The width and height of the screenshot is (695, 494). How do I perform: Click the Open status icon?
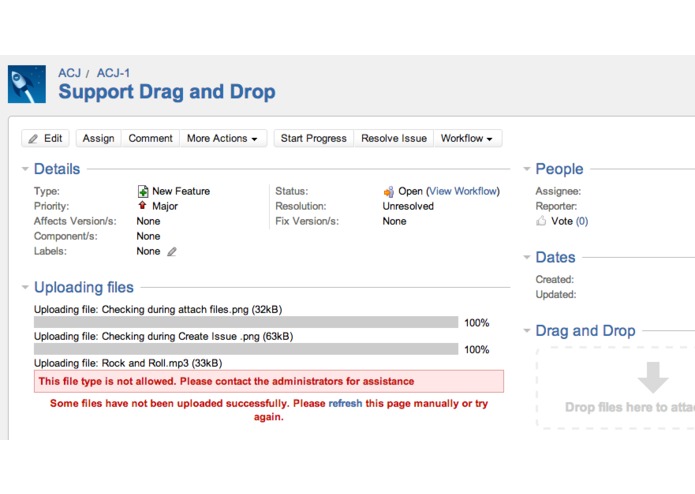point(388,191)
